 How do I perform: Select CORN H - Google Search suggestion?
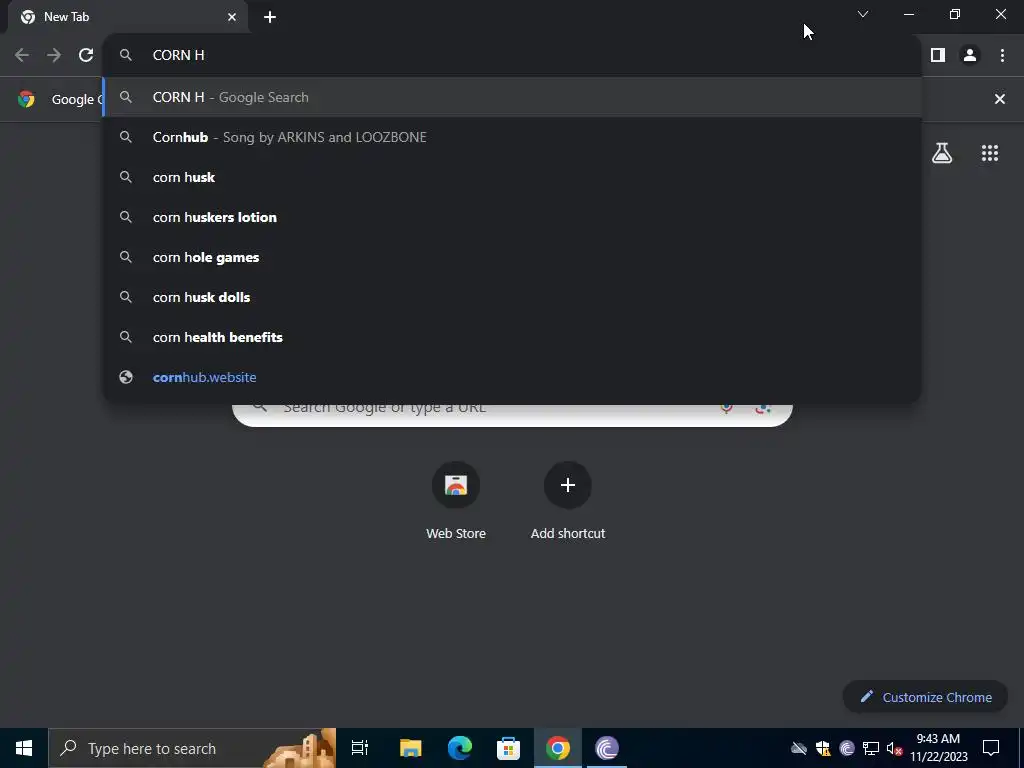click(x=513, y=97)
